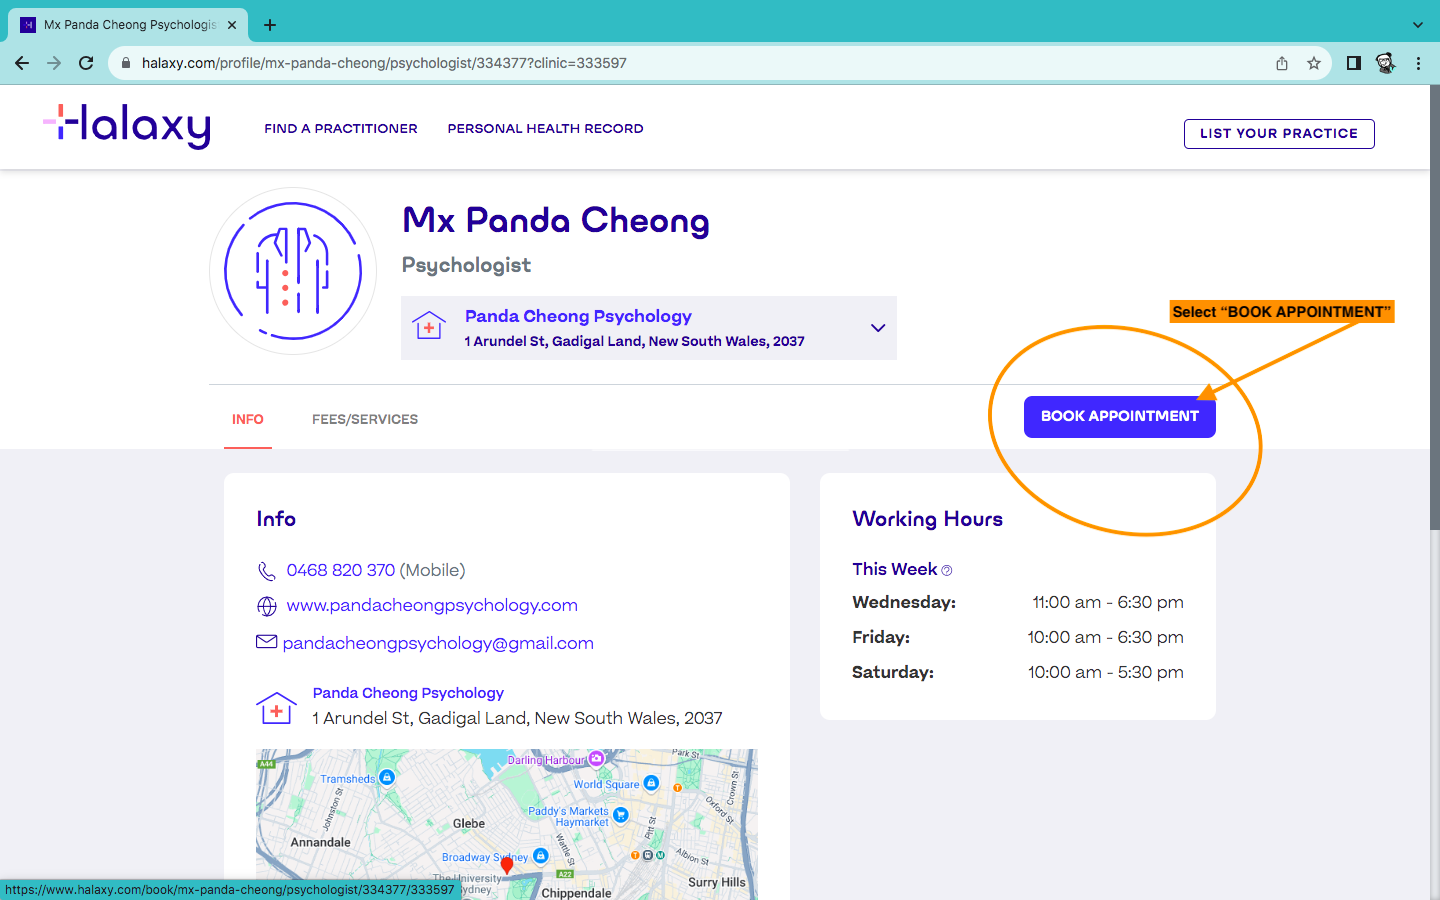Click the page vertical scrollbar
The image size is (1440, 900).
click(x=1434, y=305)
